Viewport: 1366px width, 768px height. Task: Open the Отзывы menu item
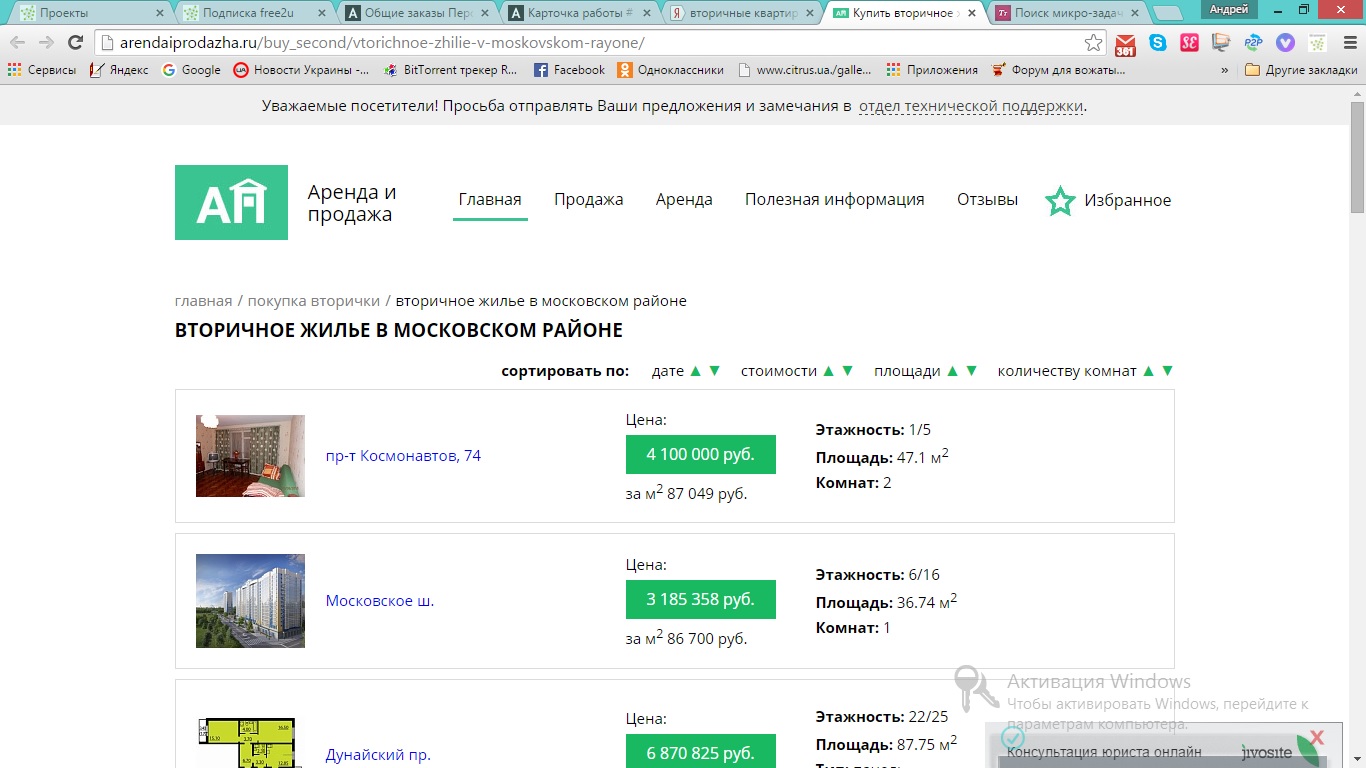tap(988, 200)
